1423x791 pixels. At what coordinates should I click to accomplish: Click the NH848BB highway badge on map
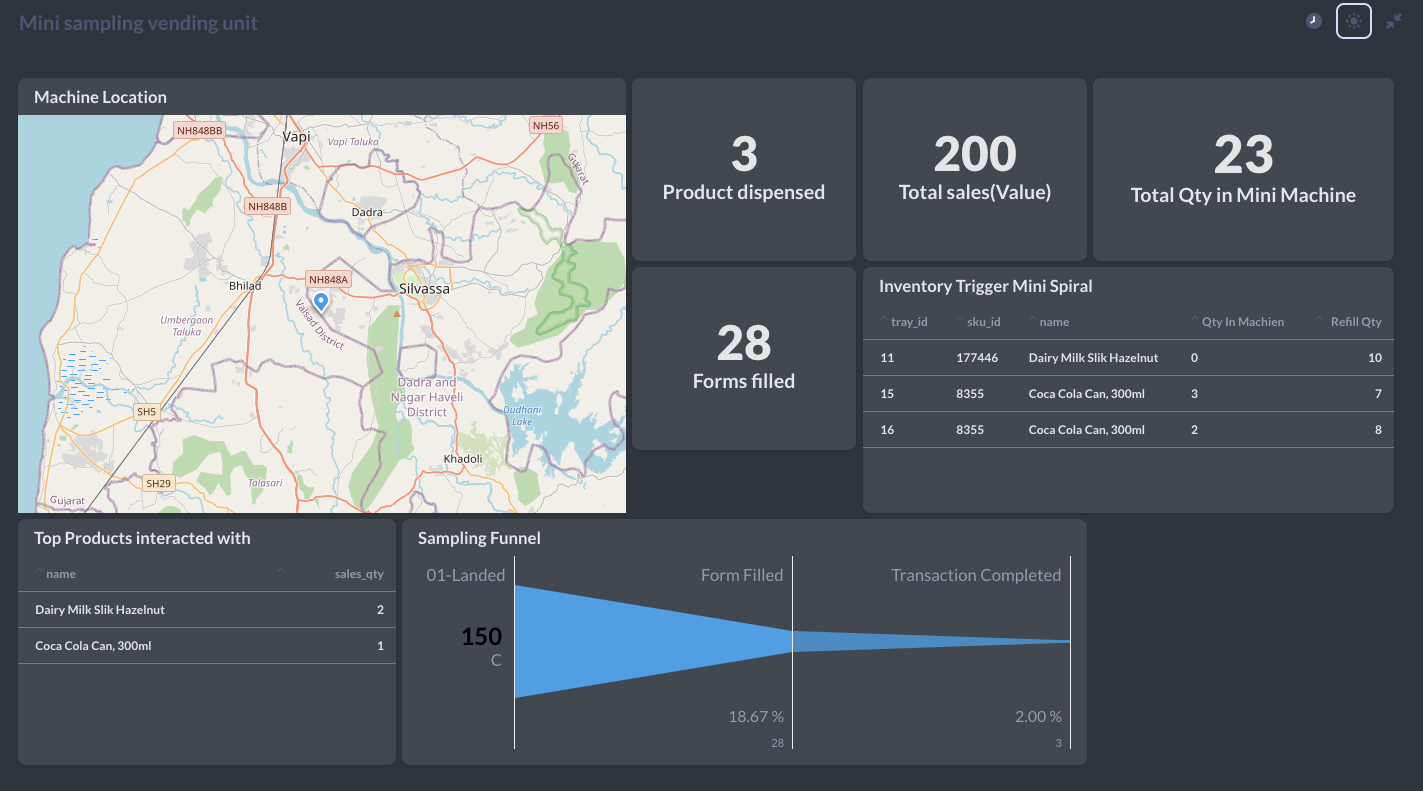coord(199,130)
